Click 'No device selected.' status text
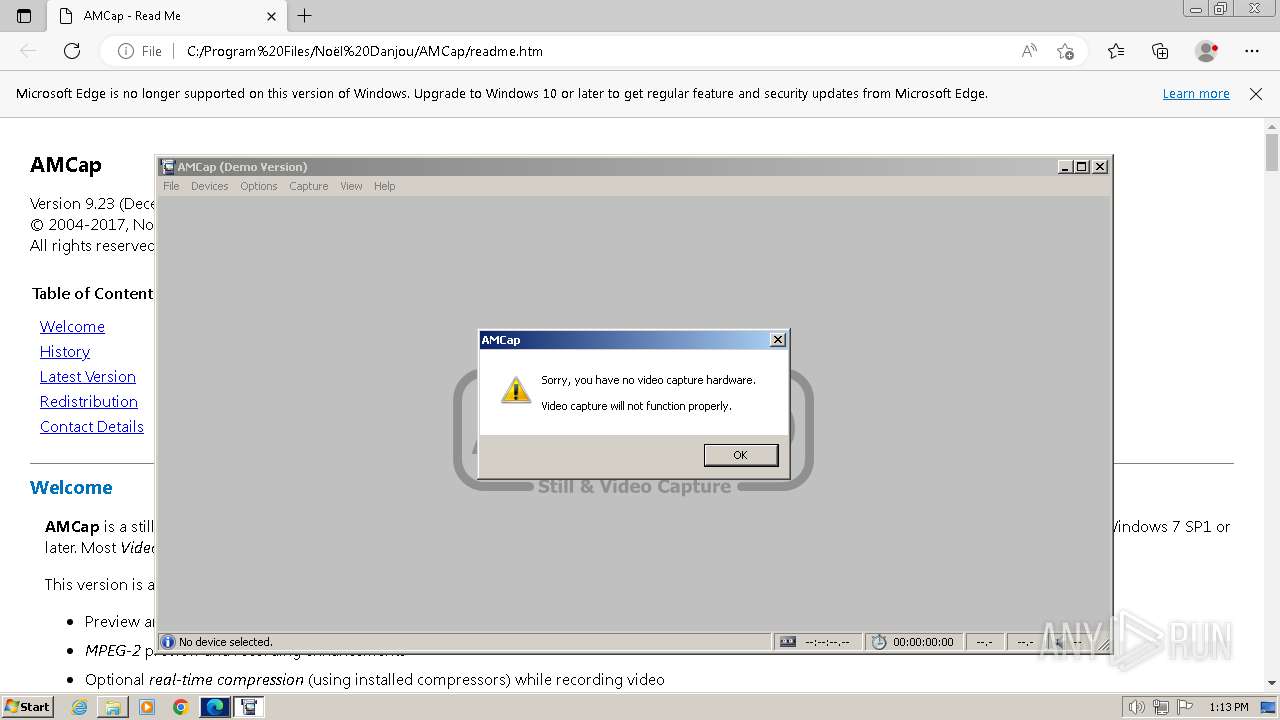Screen dimensions: 1280x720 point(226,642)
